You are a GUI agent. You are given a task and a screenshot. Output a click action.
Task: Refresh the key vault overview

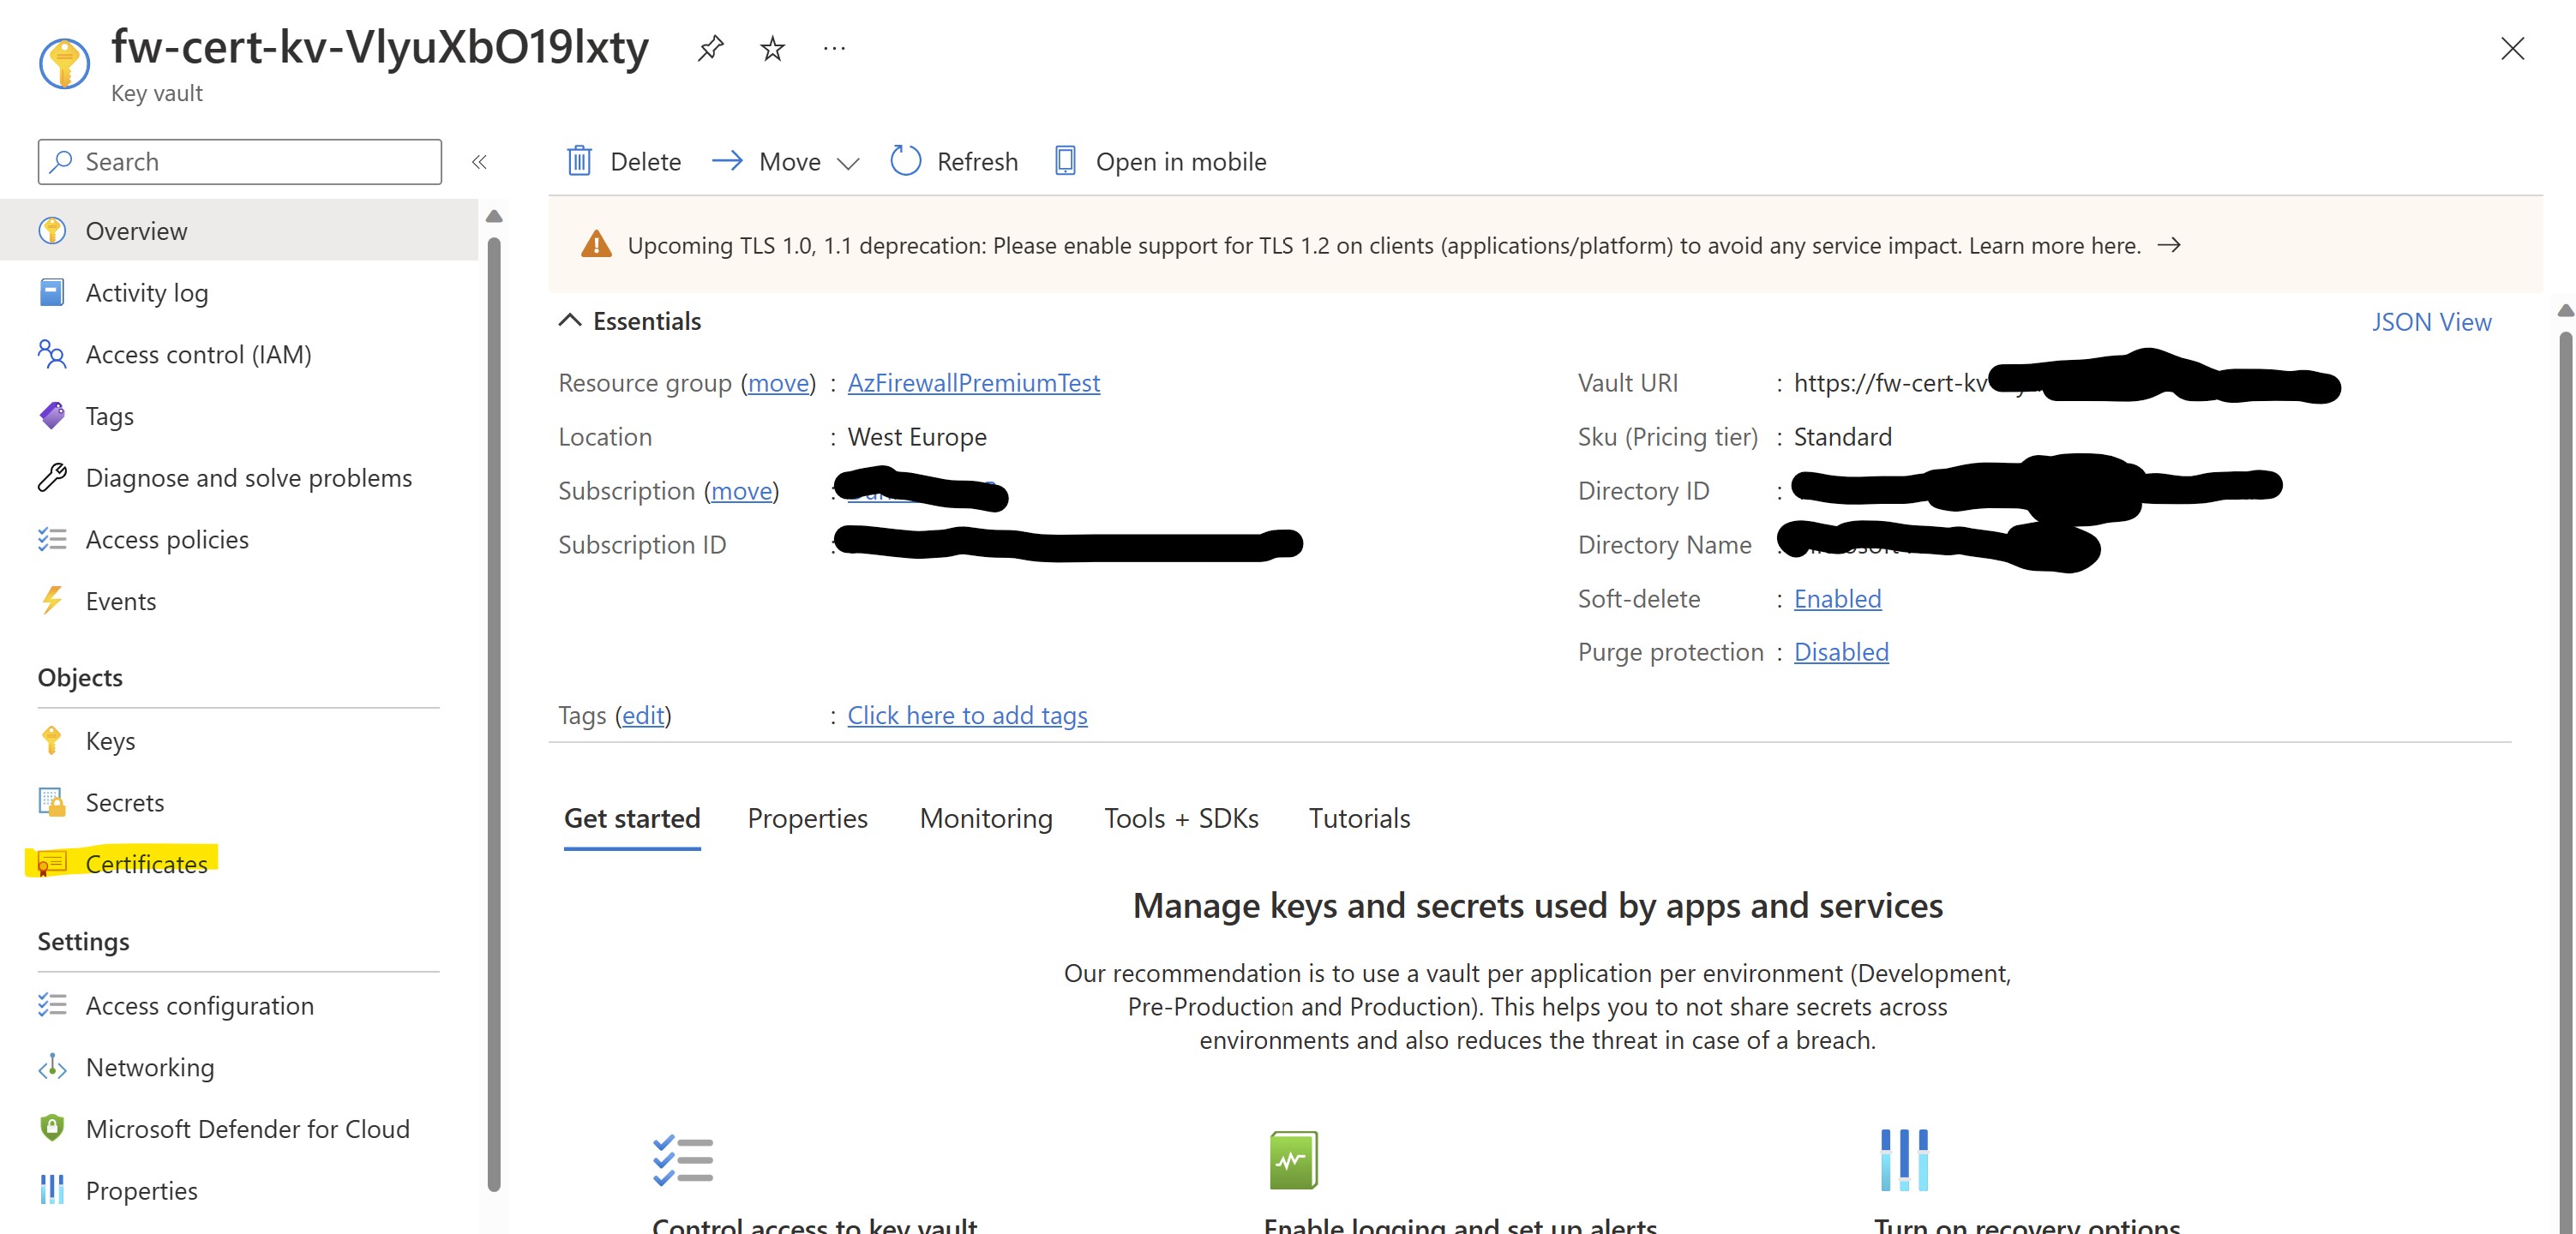click(954, 161)
